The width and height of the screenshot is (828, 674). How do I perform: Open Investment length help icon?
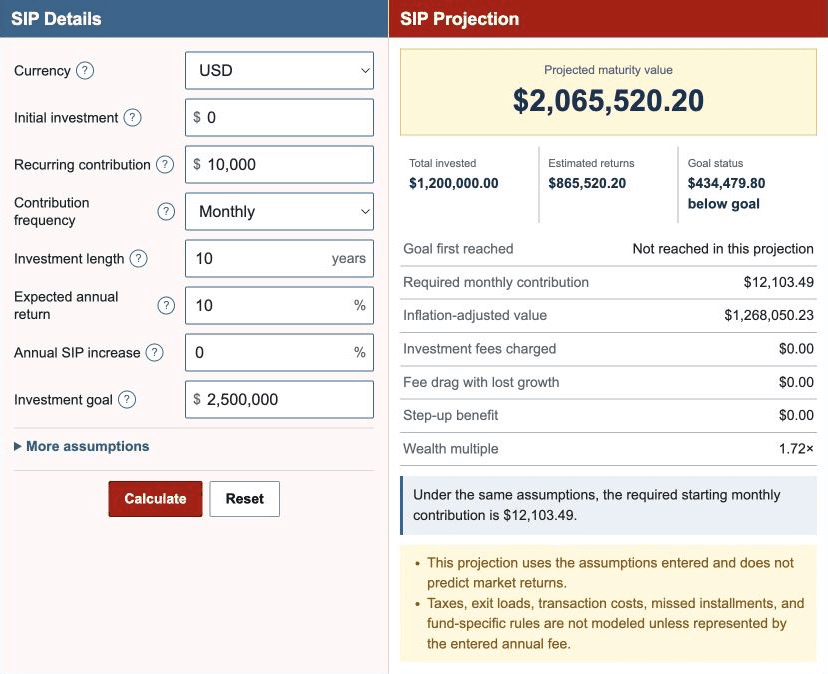tap(138, 258)
